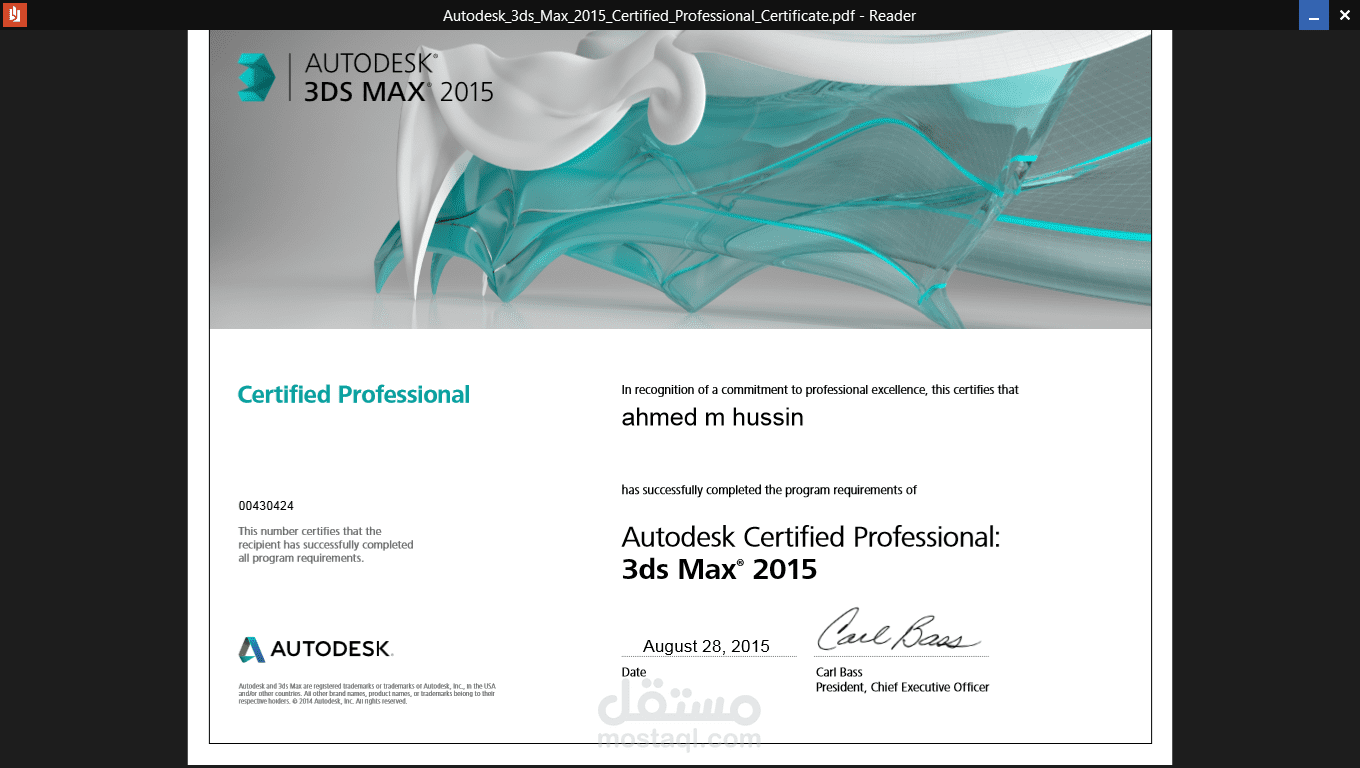Click the 'Date' label under the line
The height and width of the screenshot is (768, 1360).
pyautogui.click(x=633, y=672)
